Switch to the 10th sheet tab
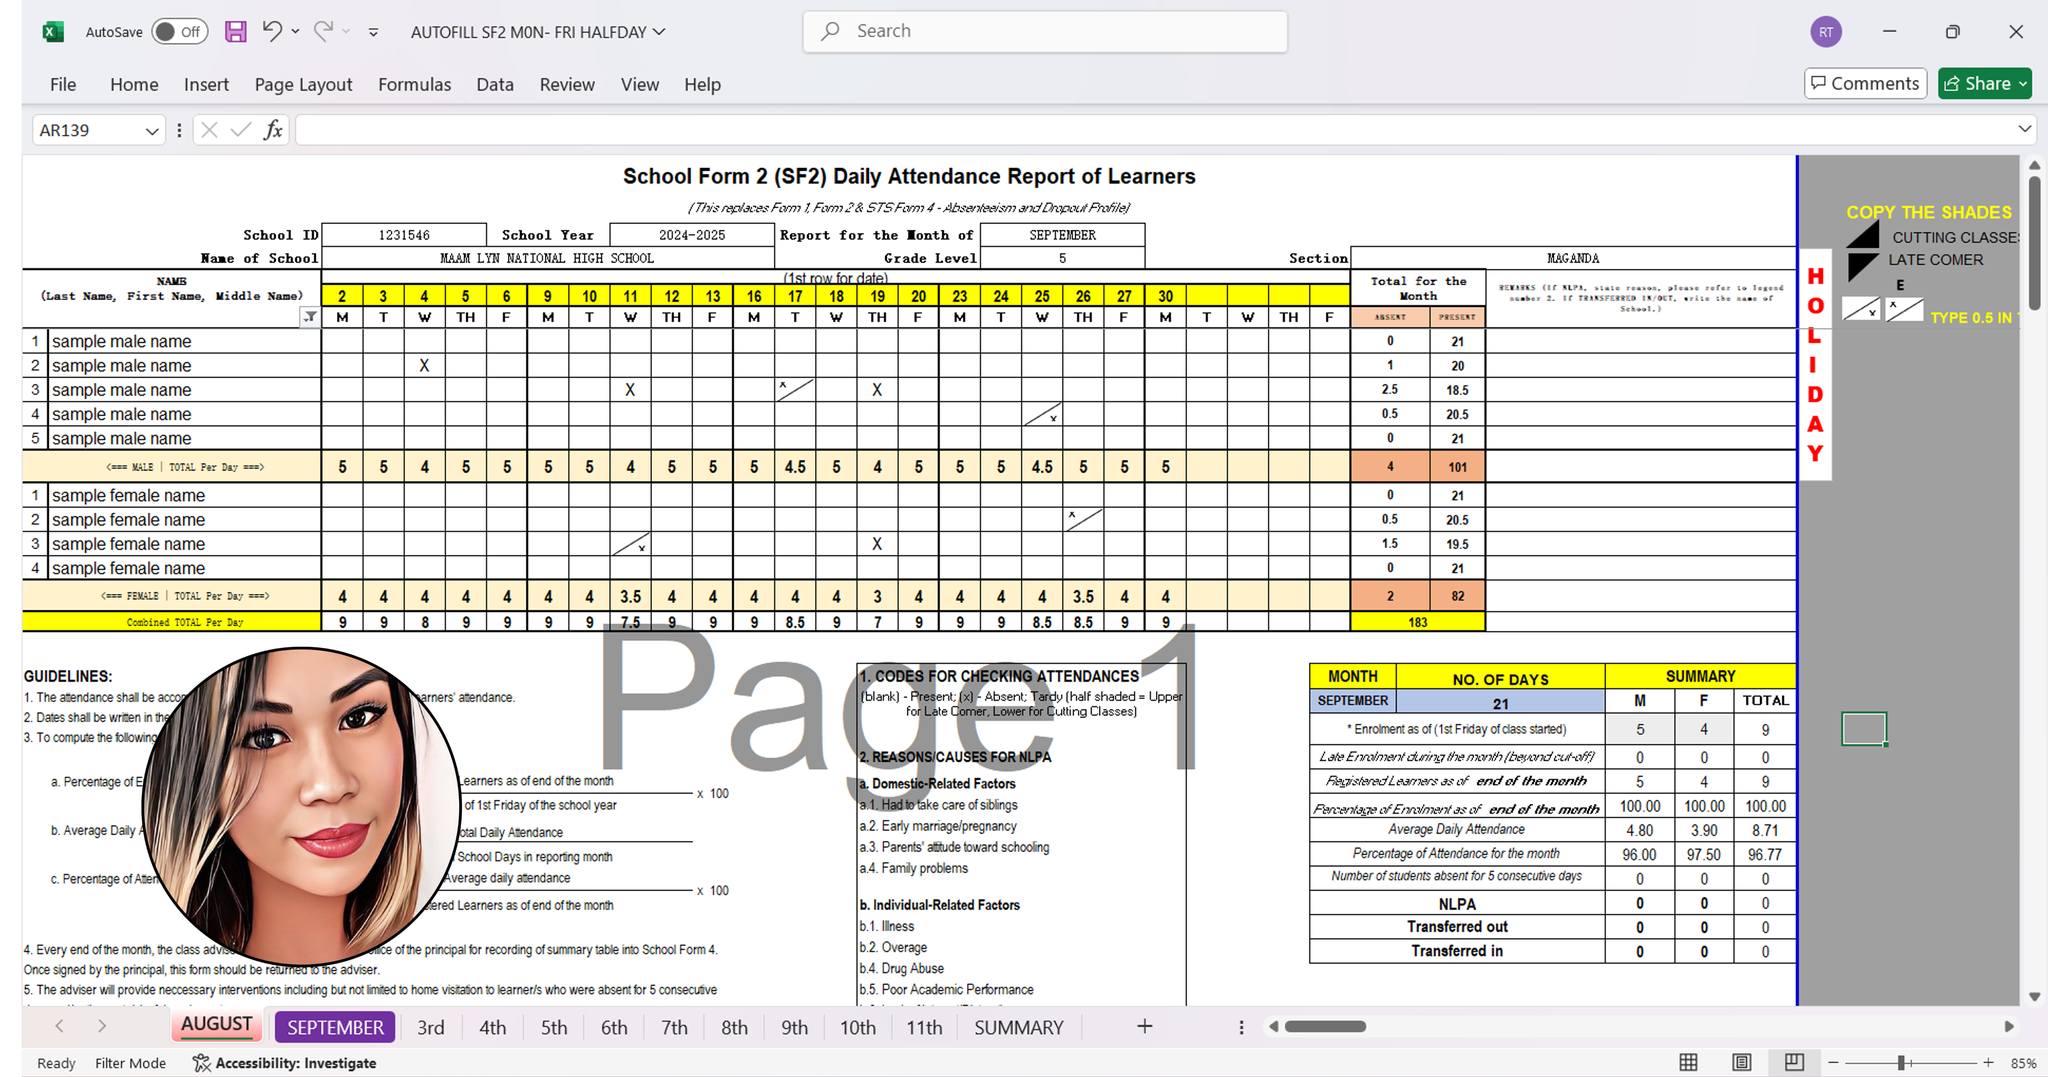This screenshot has width=2048, height=1077. pyautogui.click(x=857, y=1027)
